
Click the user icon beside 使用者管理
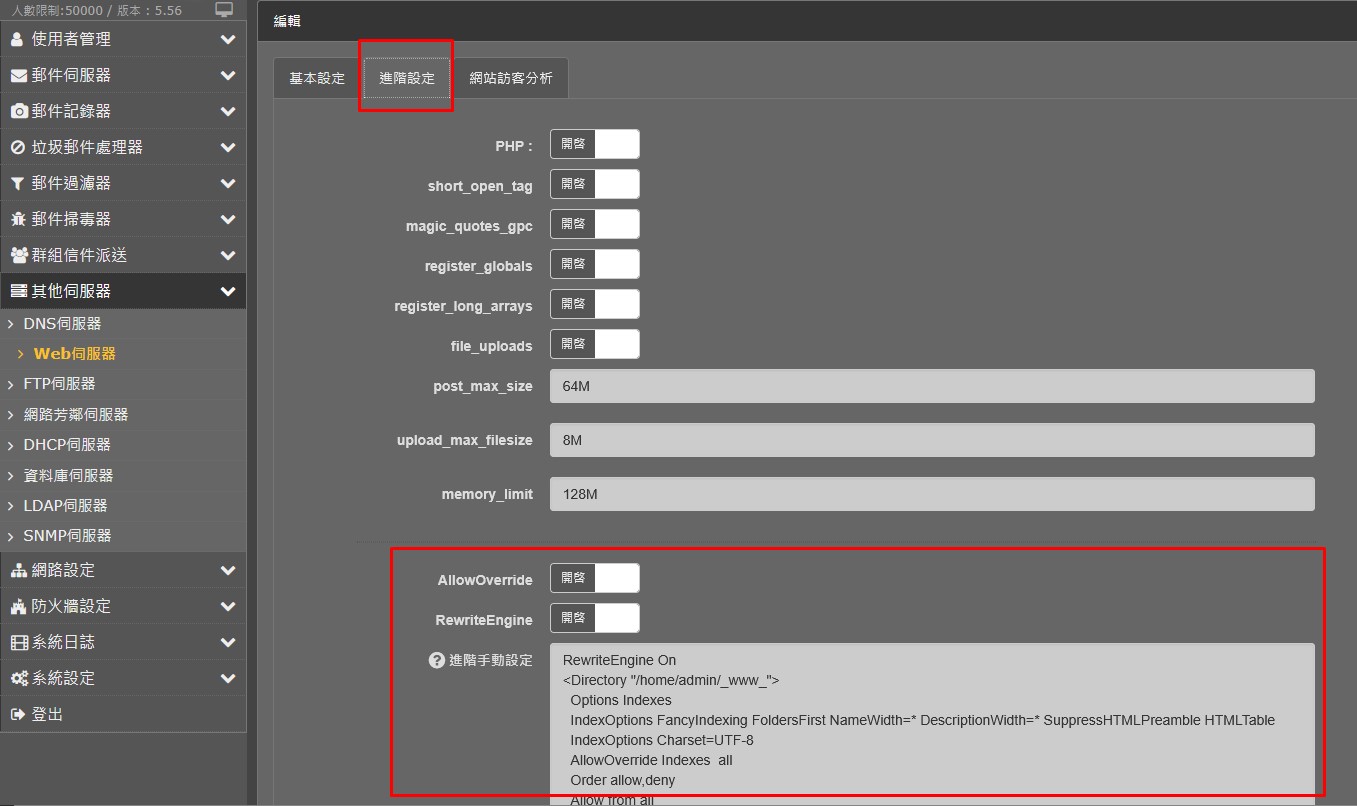click(17, 39)
